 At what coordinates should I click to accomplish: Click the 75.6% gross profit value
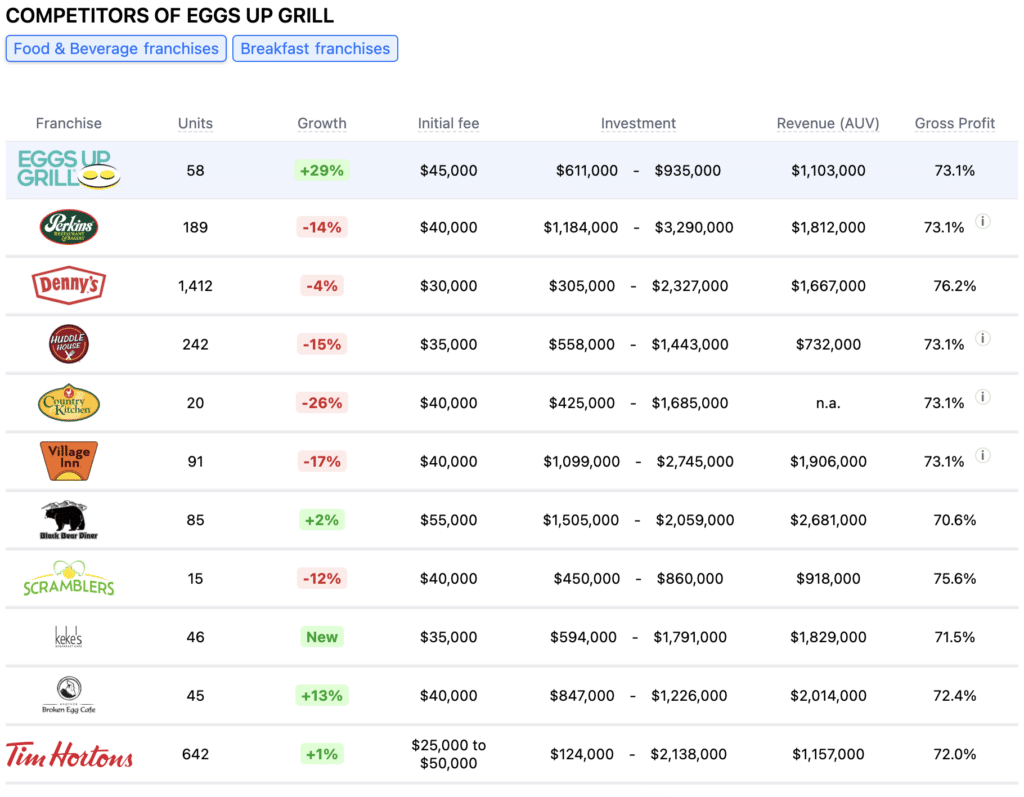[955, 579]
